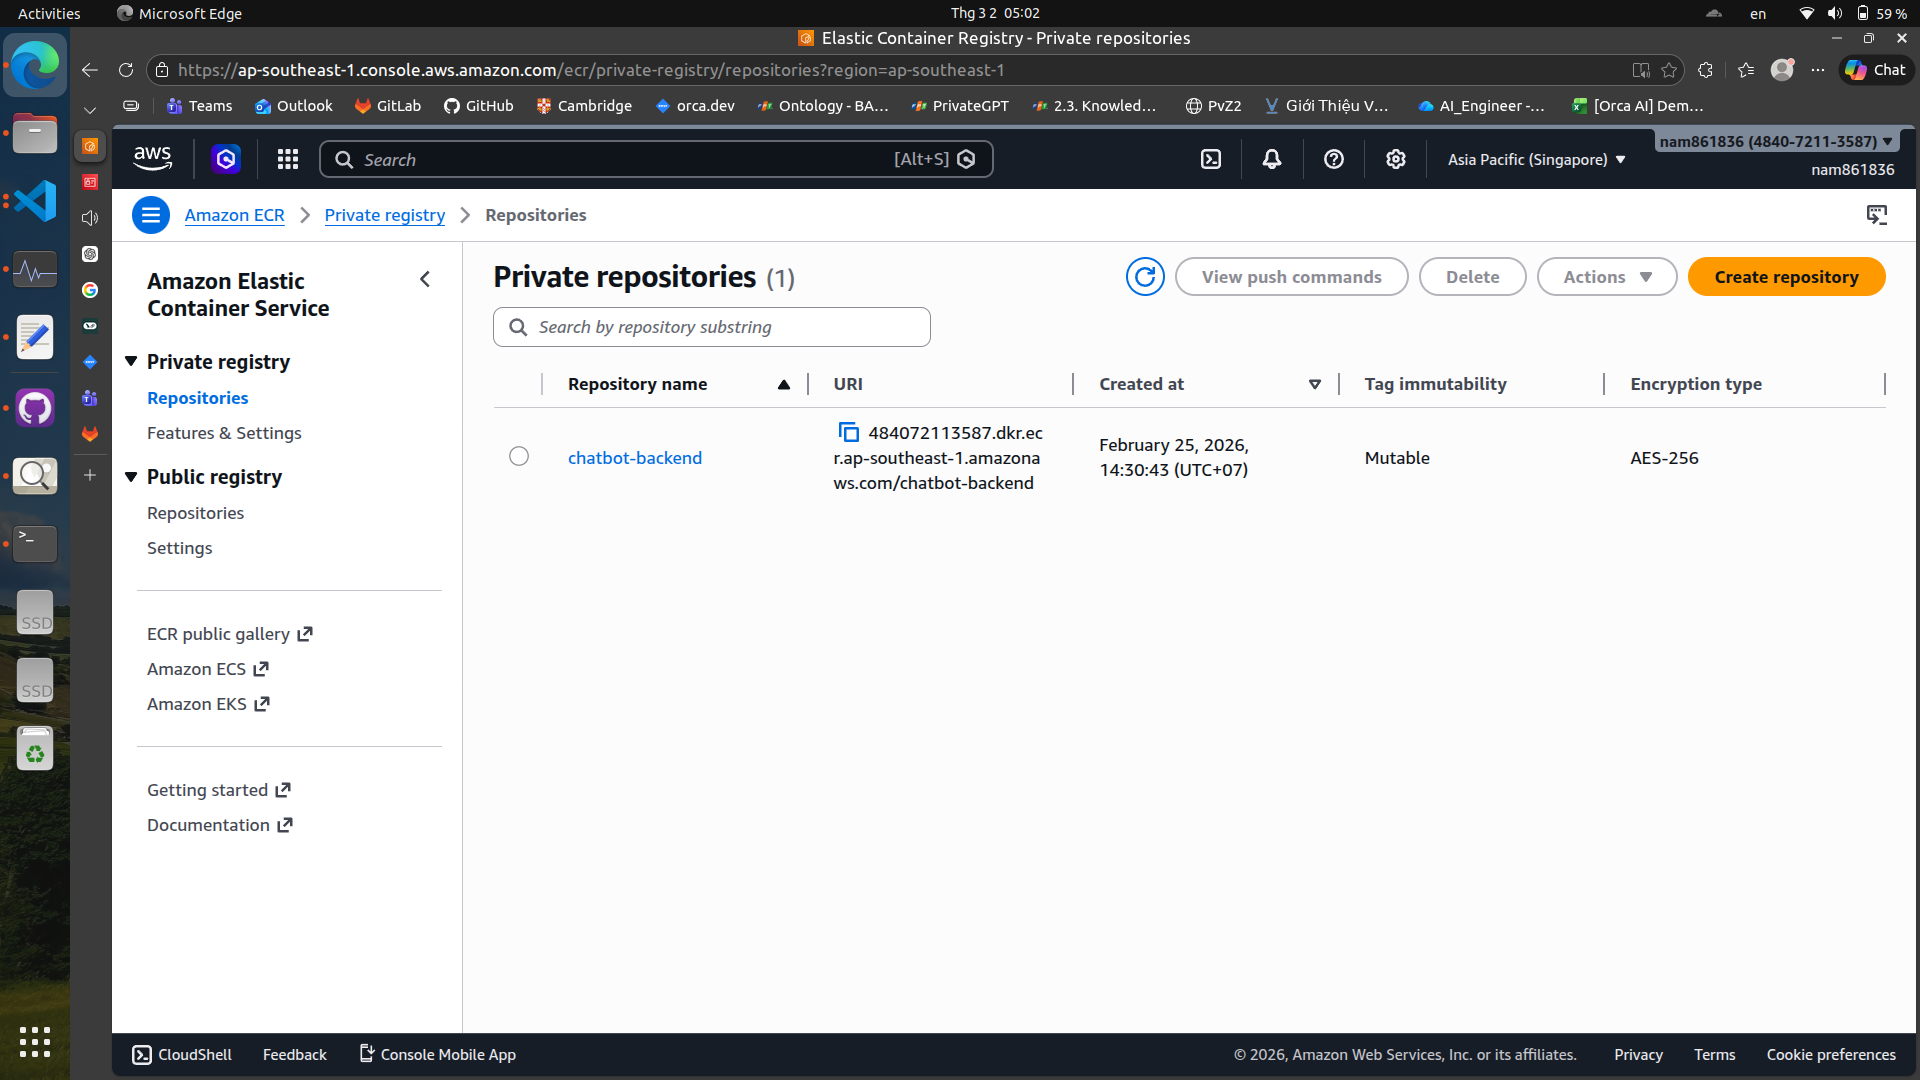
Task: Click the repository substring search field
Action: tap(712, 327)
